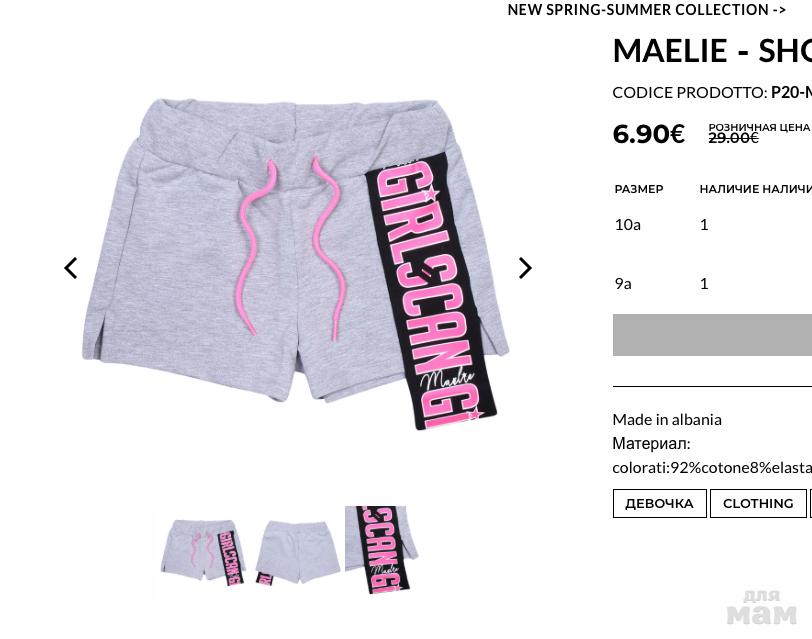Select size 10a row
Image resolution: width=812 pixels, height=639 pixels.
[x=712, y=224]
